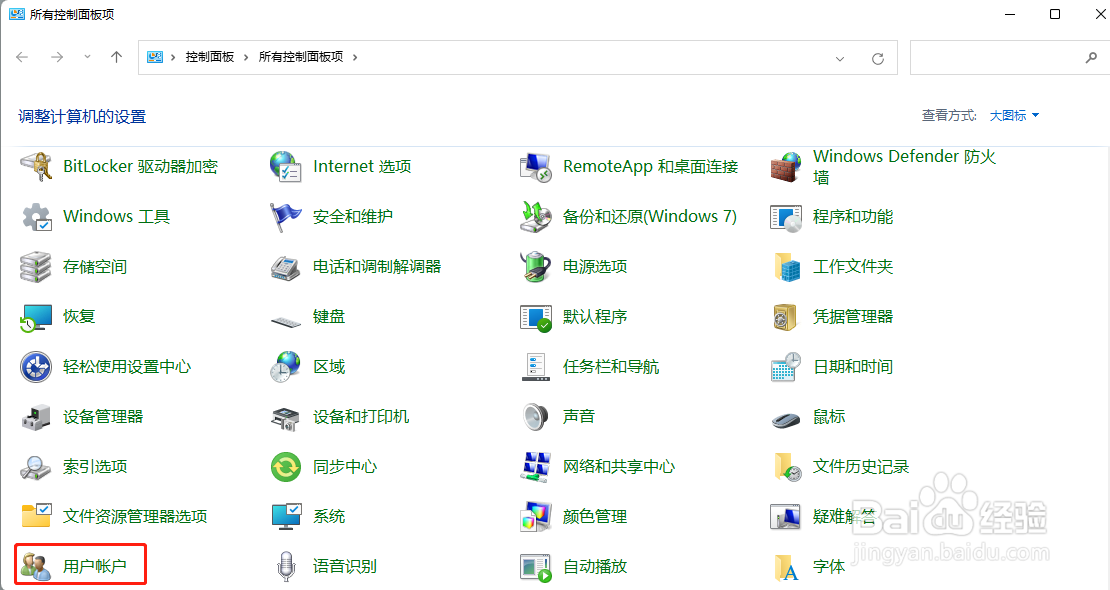Click inside the search box

point(1000,57)
